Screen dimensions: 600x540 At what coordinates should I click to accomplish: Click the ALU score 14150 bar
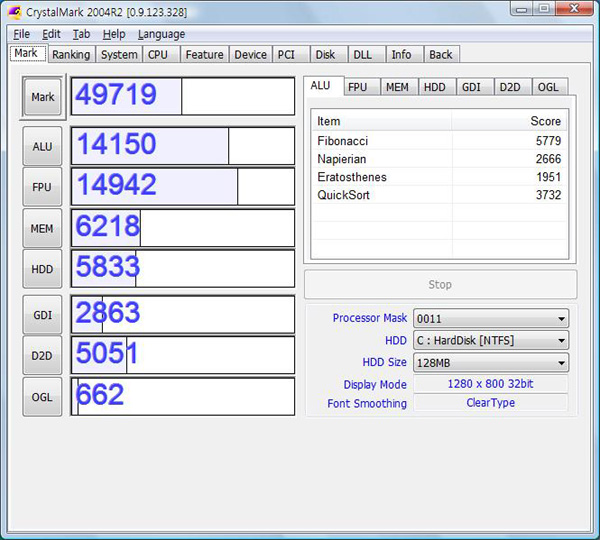click(183, 146)
